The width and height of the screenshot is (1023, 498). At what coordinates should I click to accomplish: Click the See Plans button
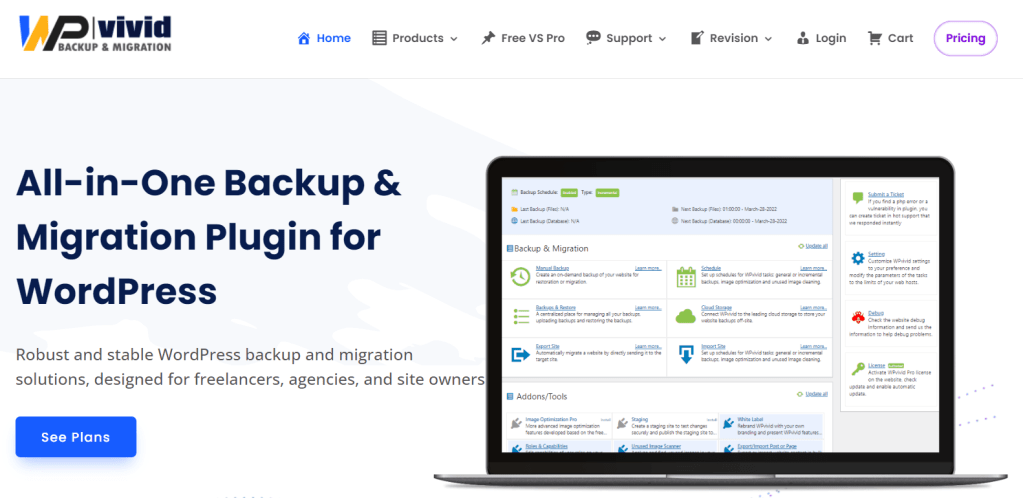pos(76,437)
